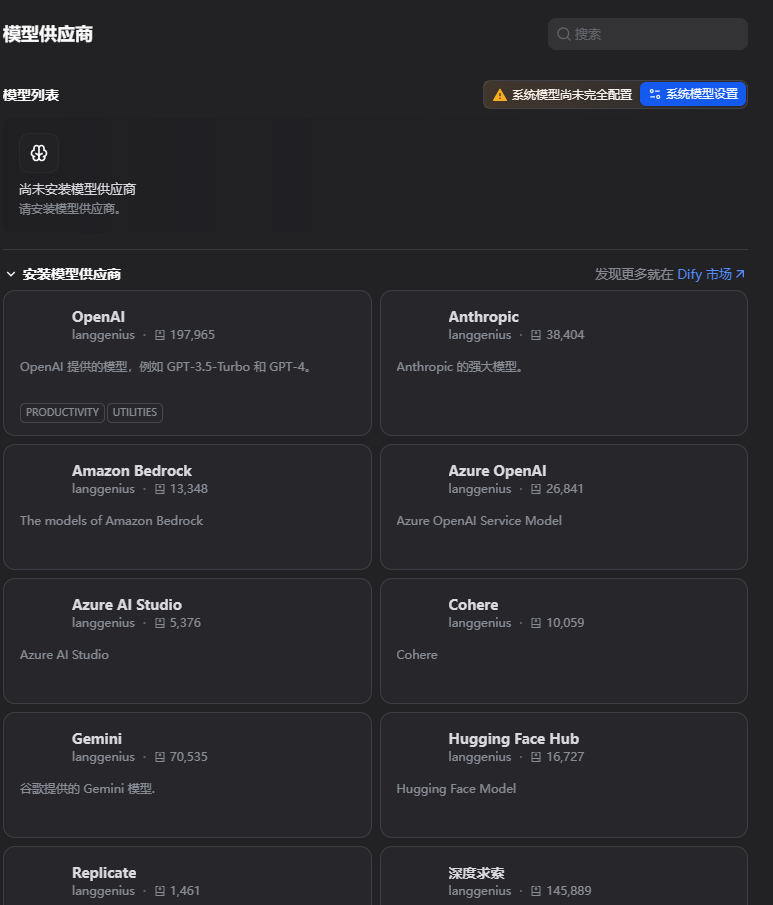The width and height of the screenshot is (773, 905).
Task: Open the Azure OpenAI provider card
Action: tap(563, 507)
